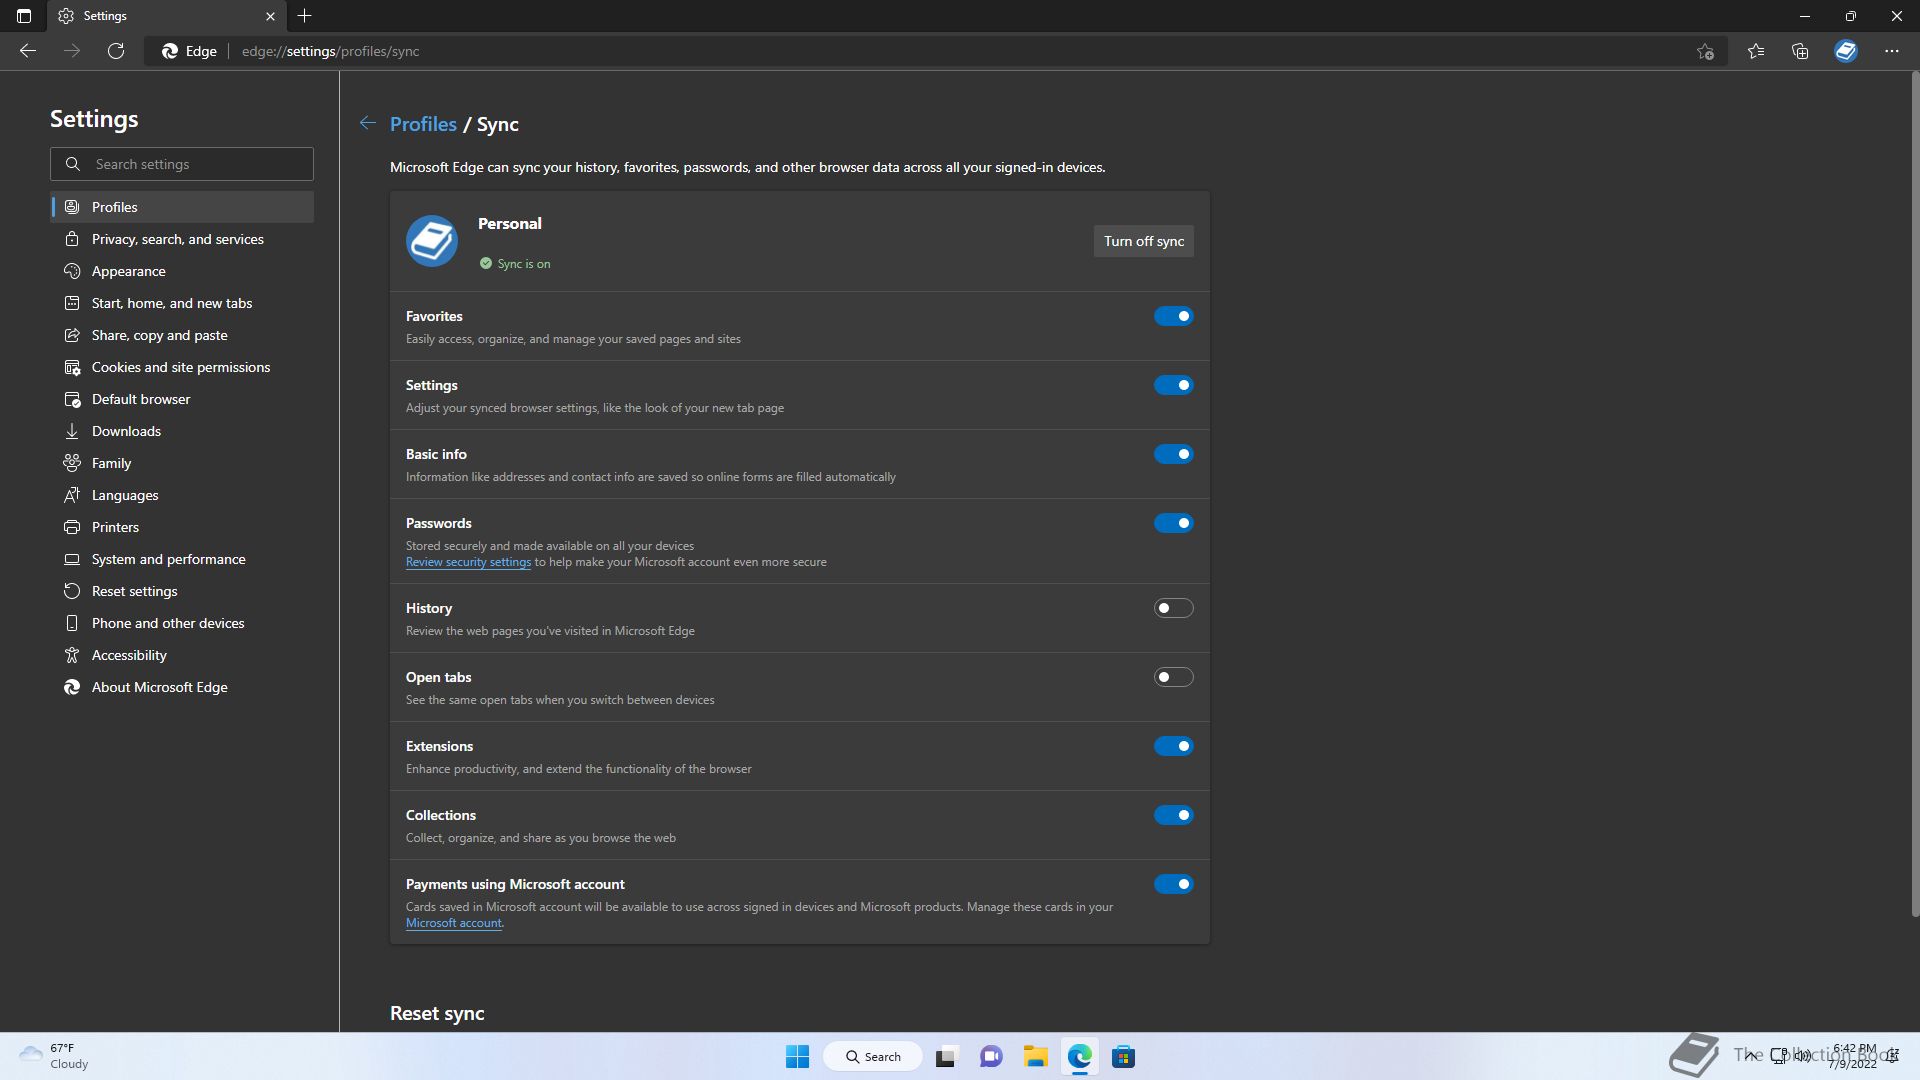Open Reset settings page
This screenshot has height=1080, width=1920.
click(182, 591)
